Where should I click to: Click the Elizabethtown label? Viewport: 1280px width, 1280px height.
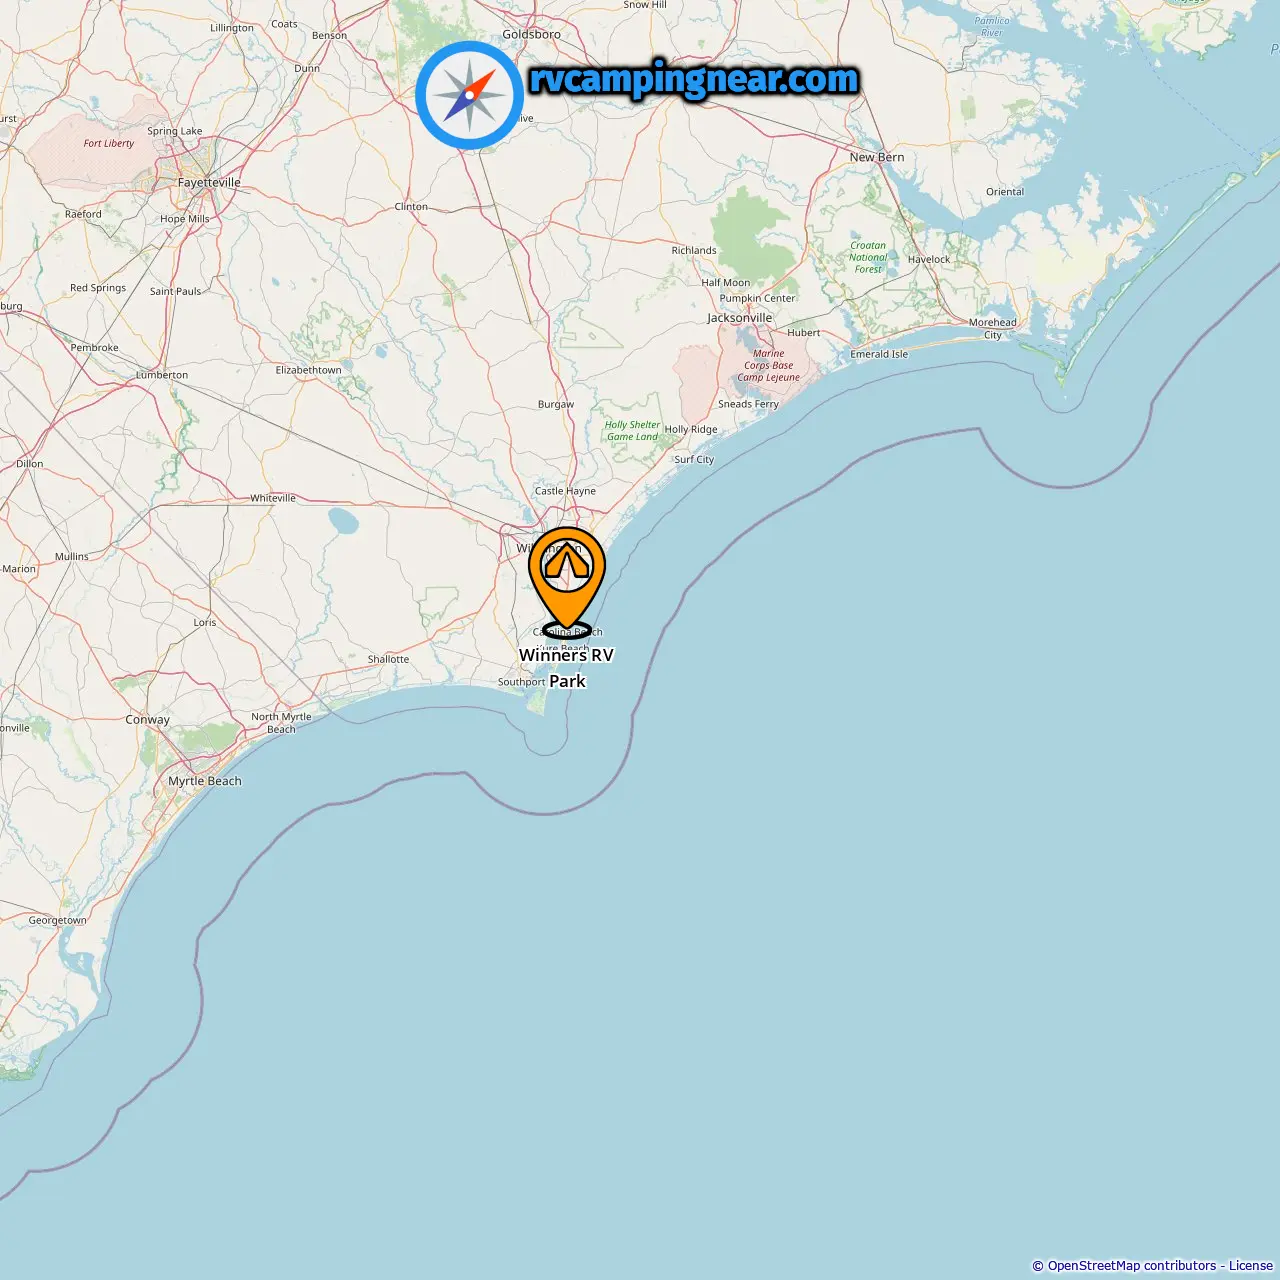[309, 370]
